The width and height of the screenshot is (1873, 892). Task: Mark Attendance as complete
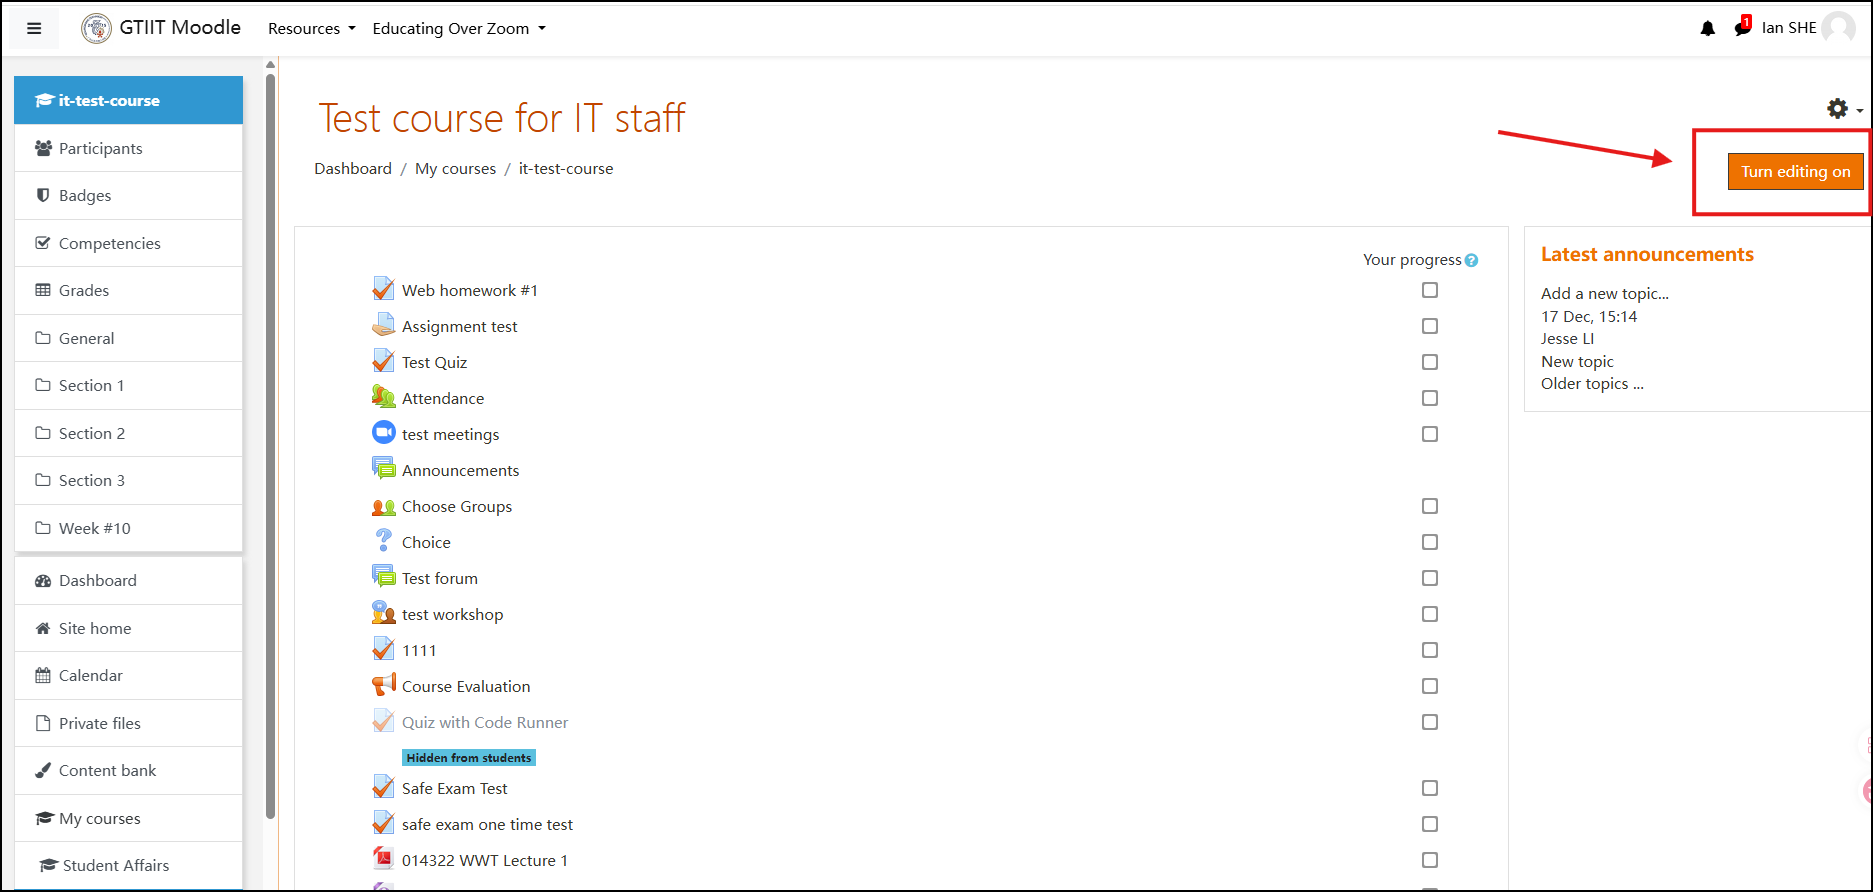[1430, 398]
